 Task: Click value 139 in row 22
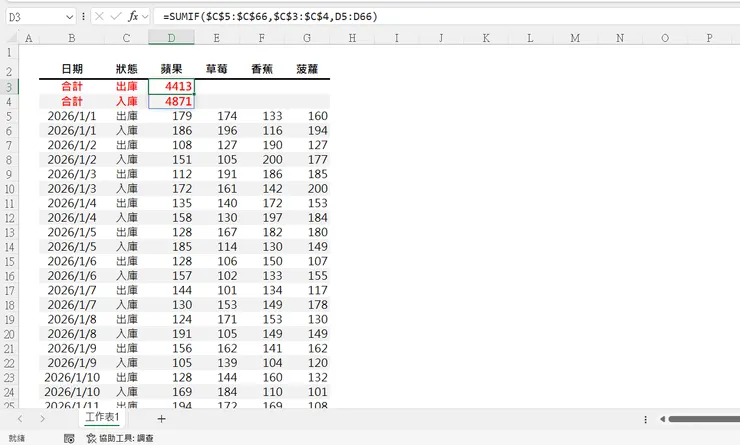tap(216, 363)
